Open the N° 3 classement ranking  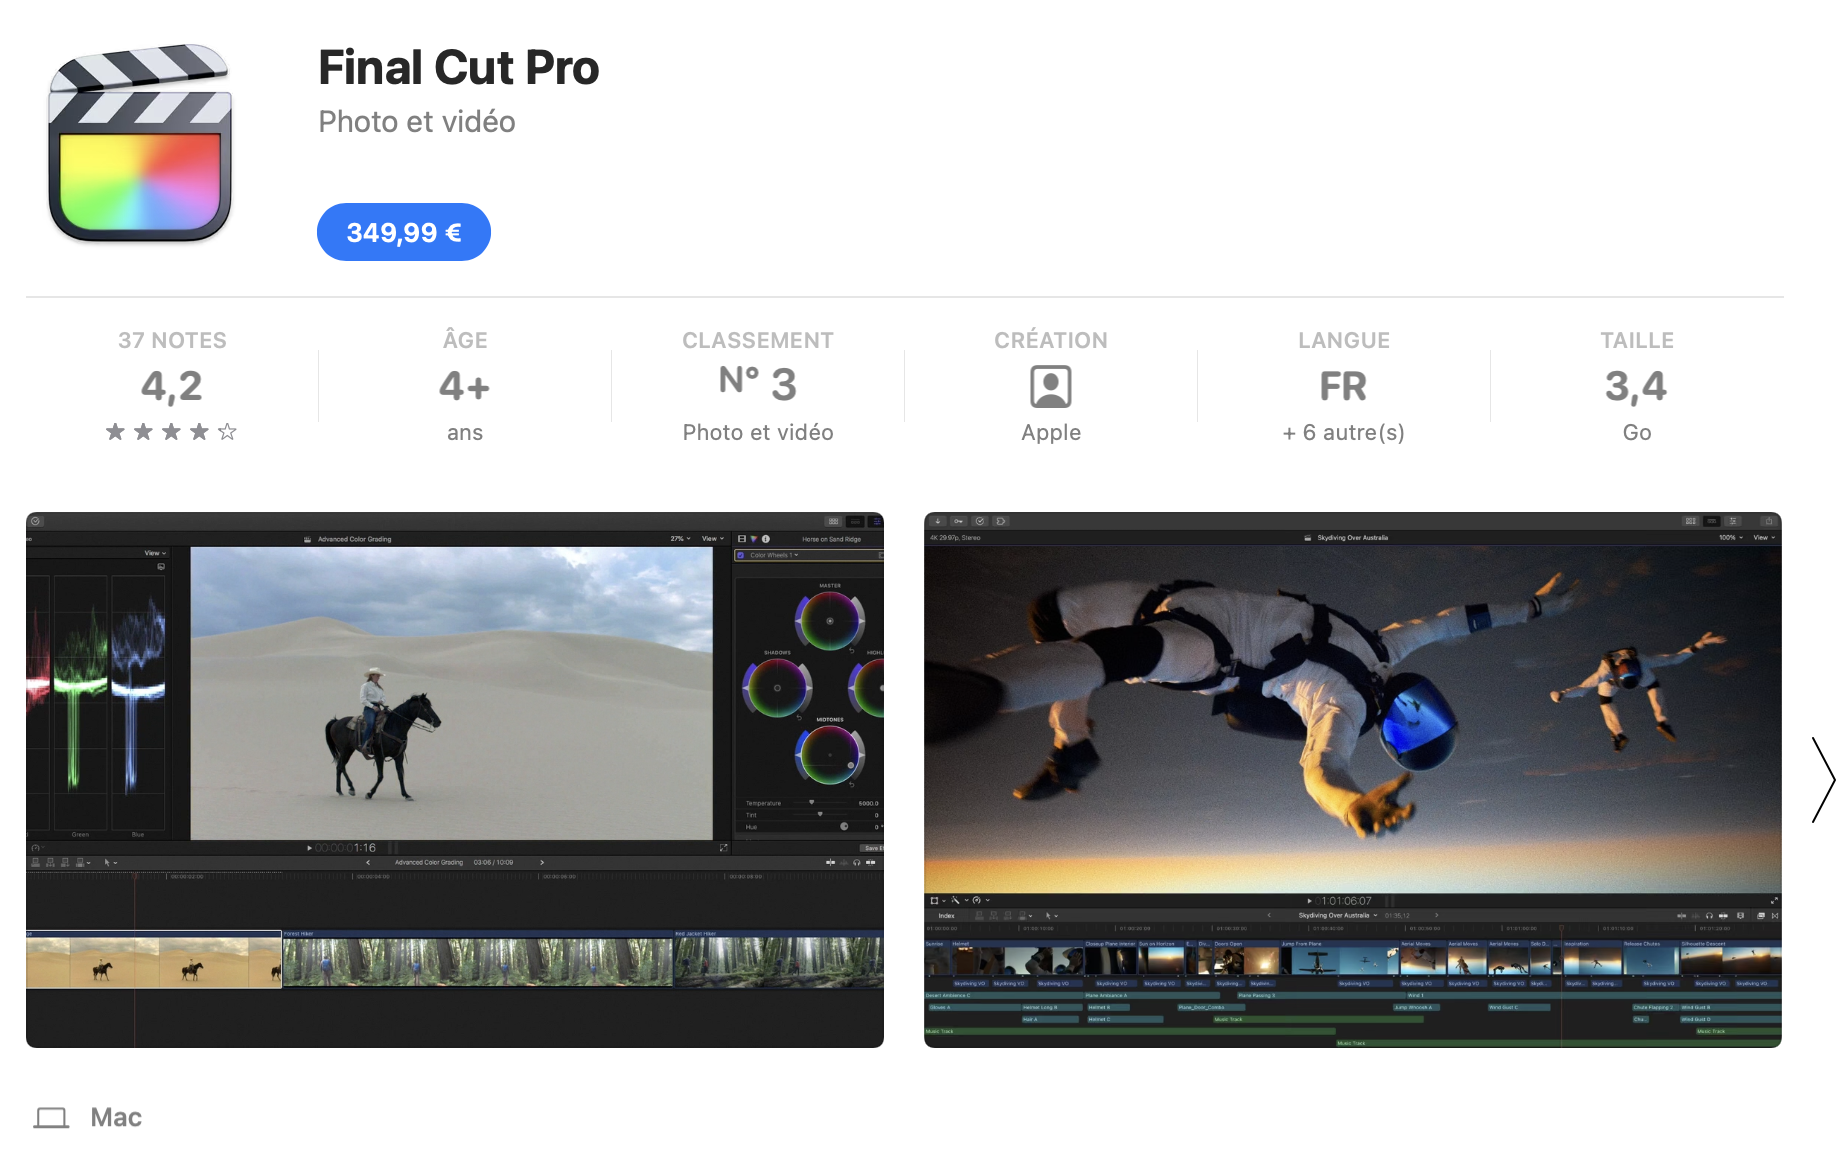click(x=758, y=384)
